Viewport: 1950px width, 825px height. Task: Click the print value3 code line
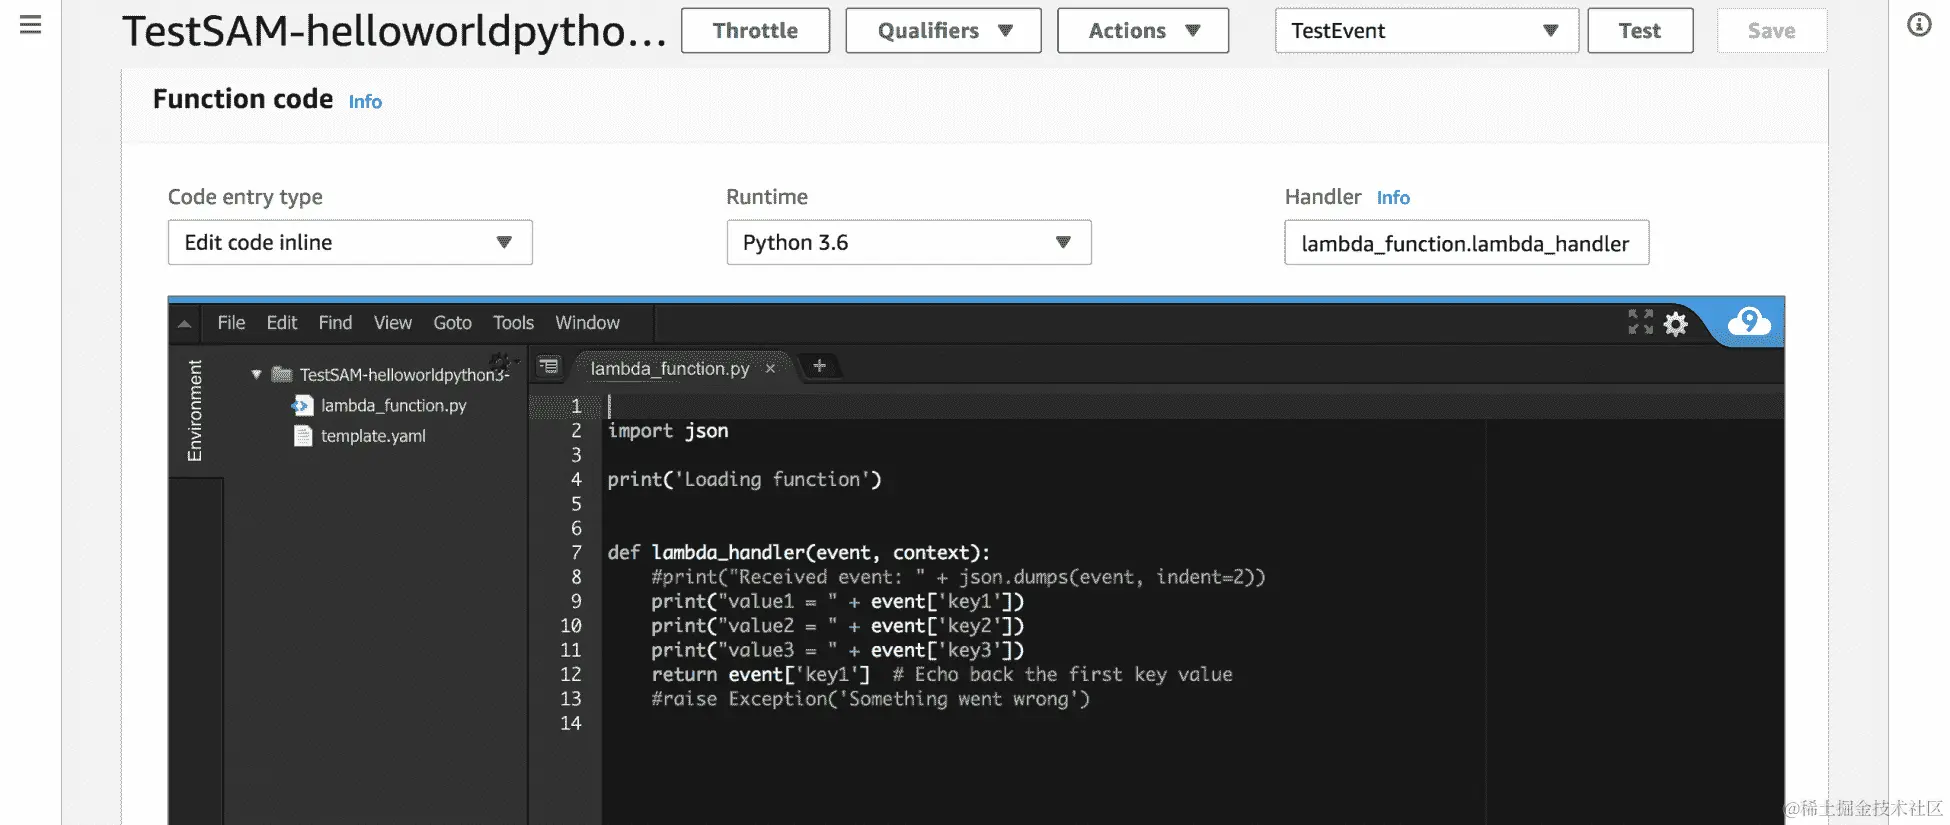click(x=838, y=650)
